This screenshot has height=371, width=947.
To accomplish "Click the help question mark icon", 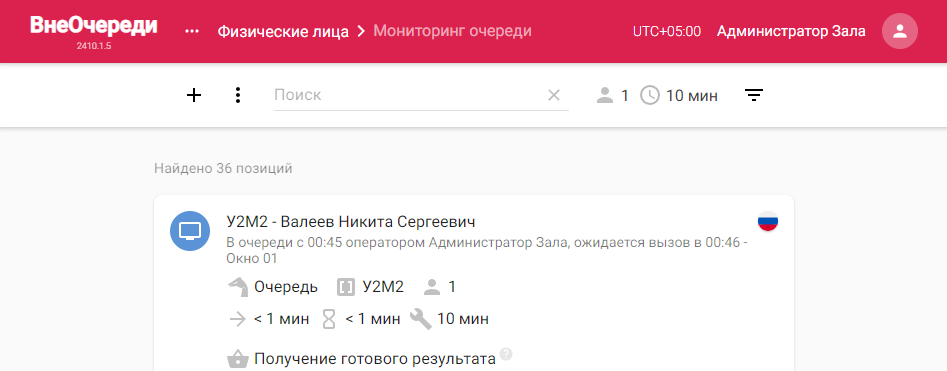I will (x=506, y=354).
